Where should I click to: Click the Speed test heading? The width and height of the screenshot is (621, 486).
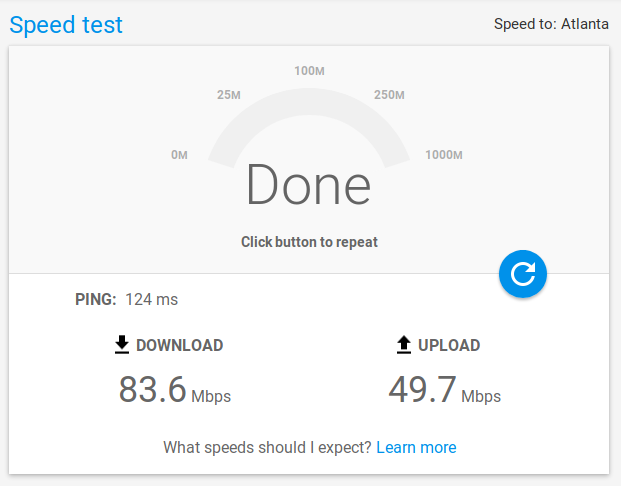pyautogui.click(x=66, y=24)
